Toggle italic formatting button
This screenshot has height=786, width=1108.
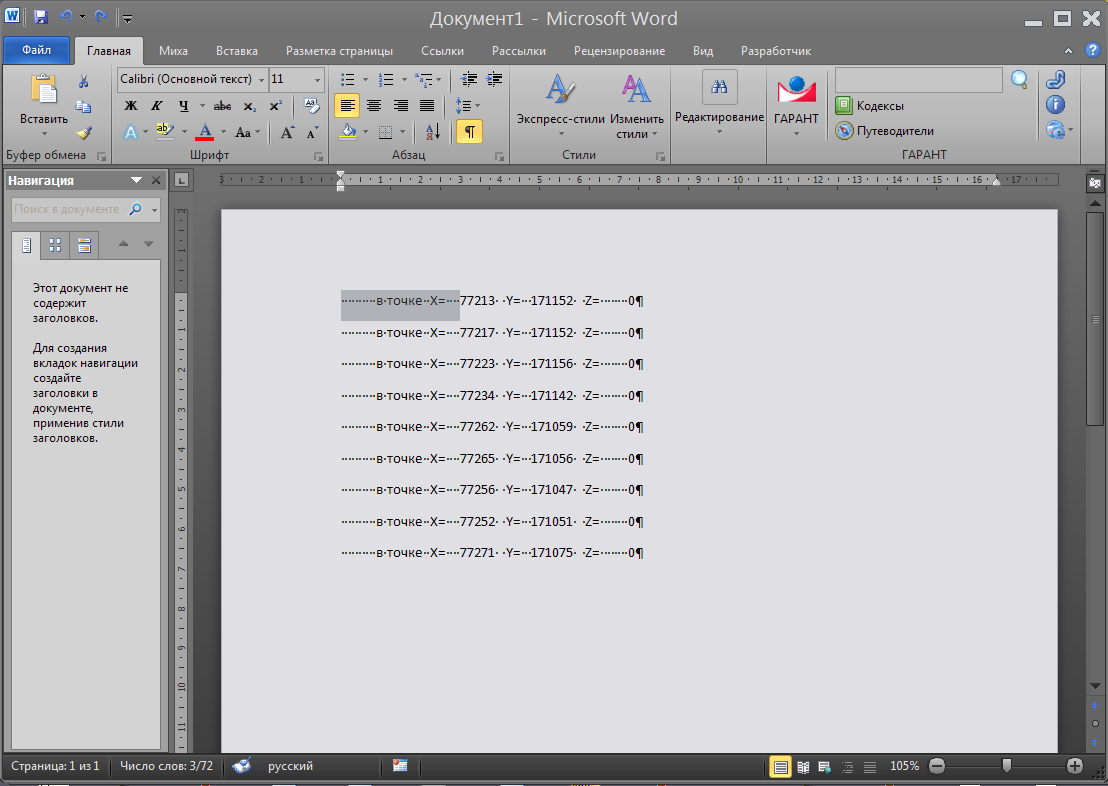[156, 106]
